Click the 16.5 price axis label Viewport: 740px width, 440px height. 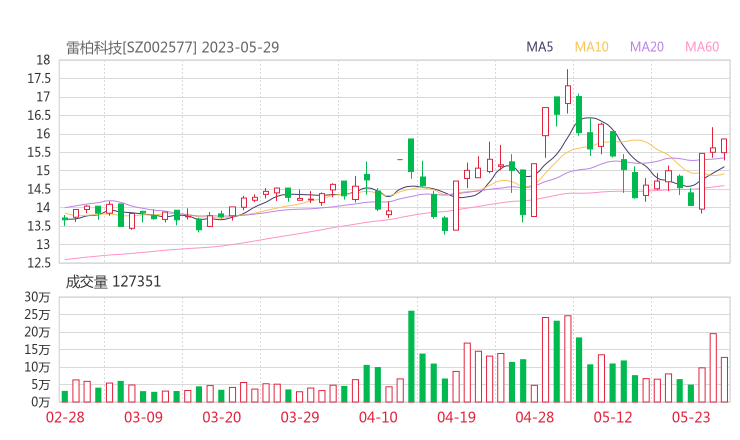(39, 115)
